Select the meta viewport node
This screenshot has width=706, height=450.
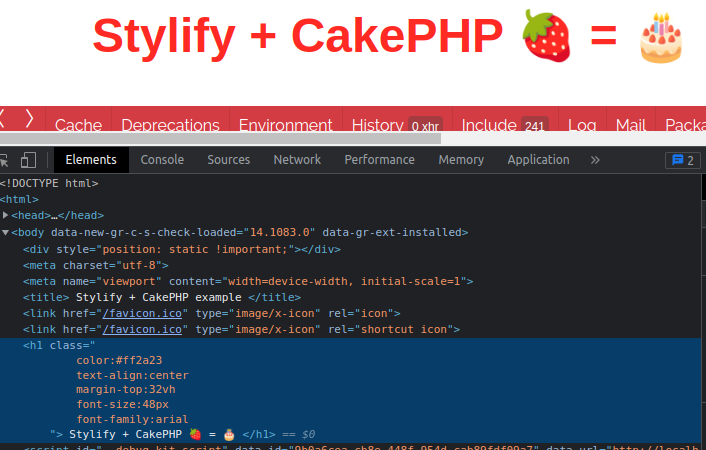pos(248,282)
